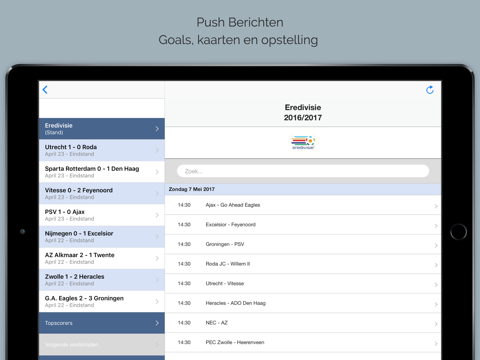Select Utrecht - Vitesse fixture
Viewport: 480px width, 360px height.
click(x=303, y=284)
